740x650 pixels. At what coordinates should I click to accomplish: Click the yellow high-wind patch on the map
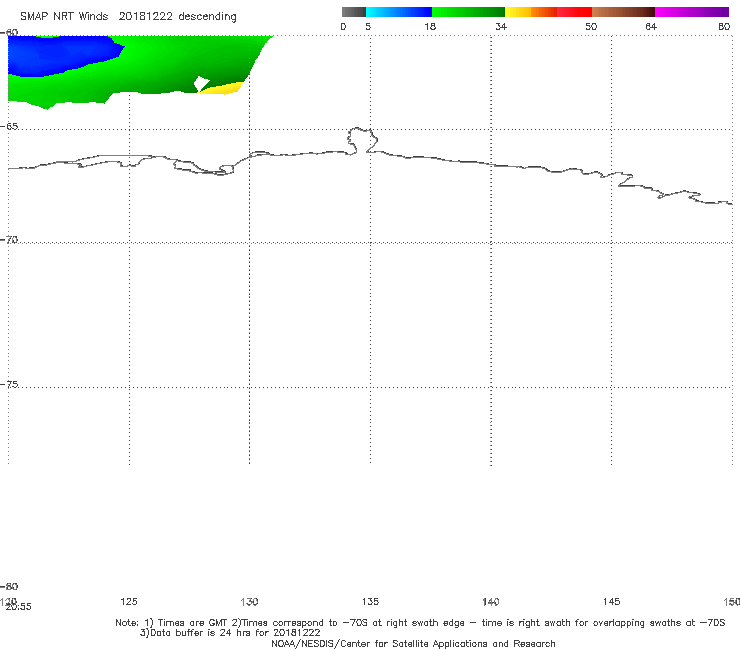(222, 88)
